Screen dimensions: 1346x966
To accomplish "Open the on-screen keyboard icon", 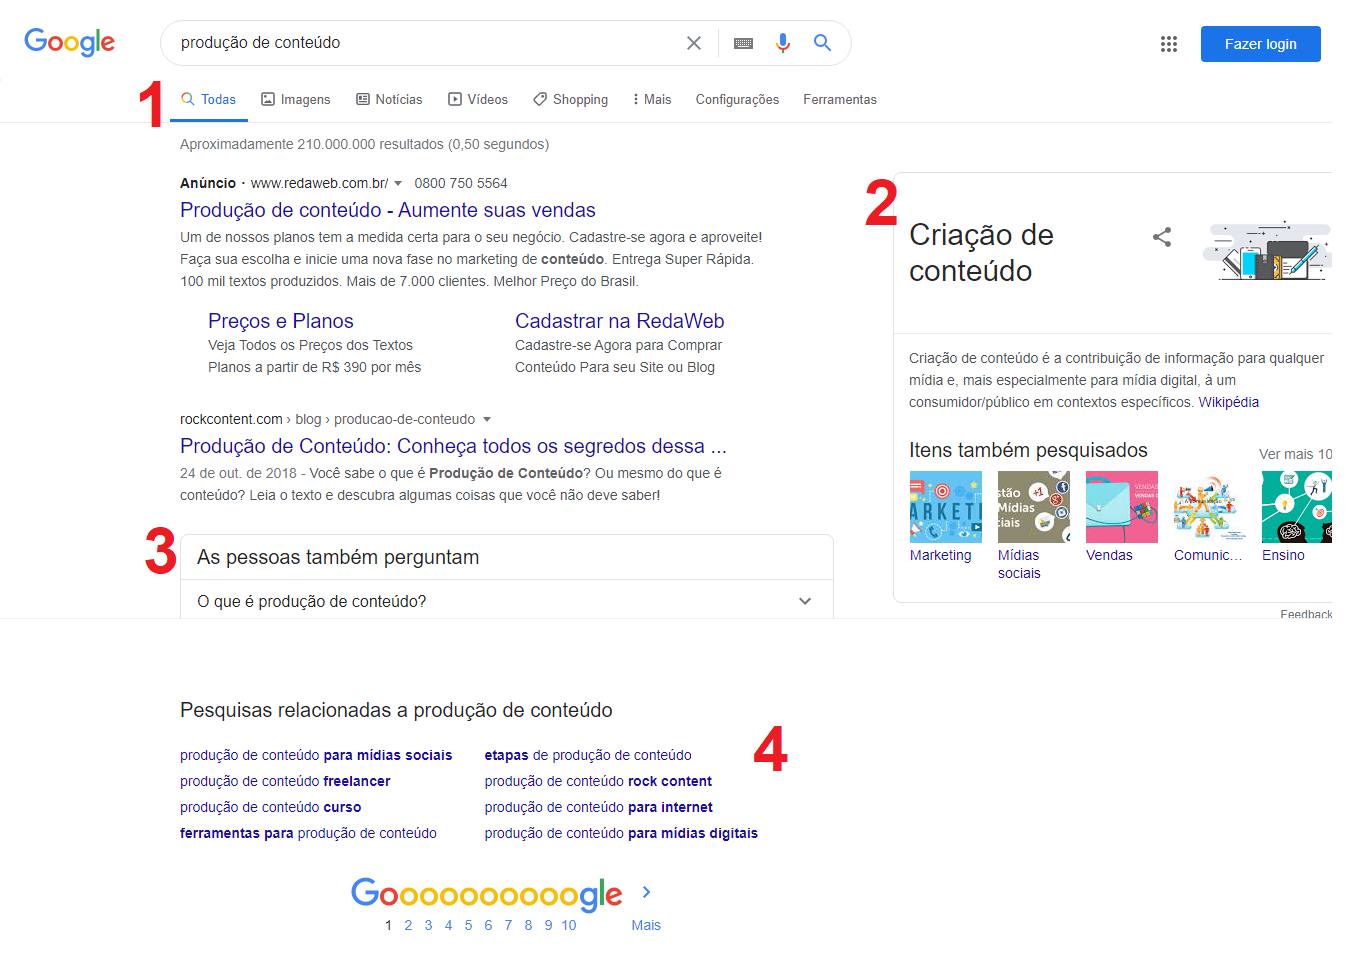I will coord(743,43).
